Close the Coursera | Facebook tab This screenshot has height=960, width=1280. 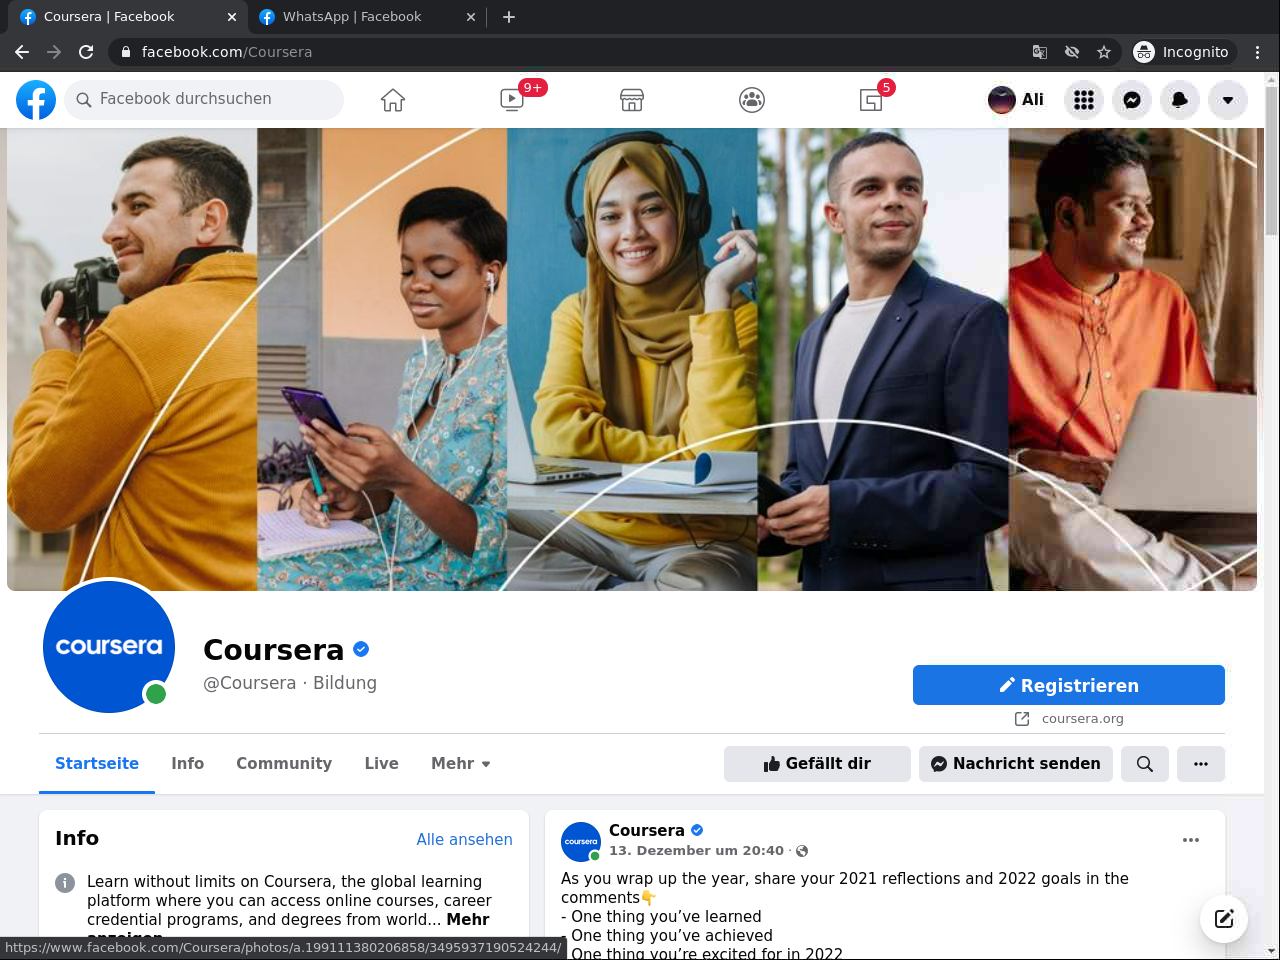[232, 17]
